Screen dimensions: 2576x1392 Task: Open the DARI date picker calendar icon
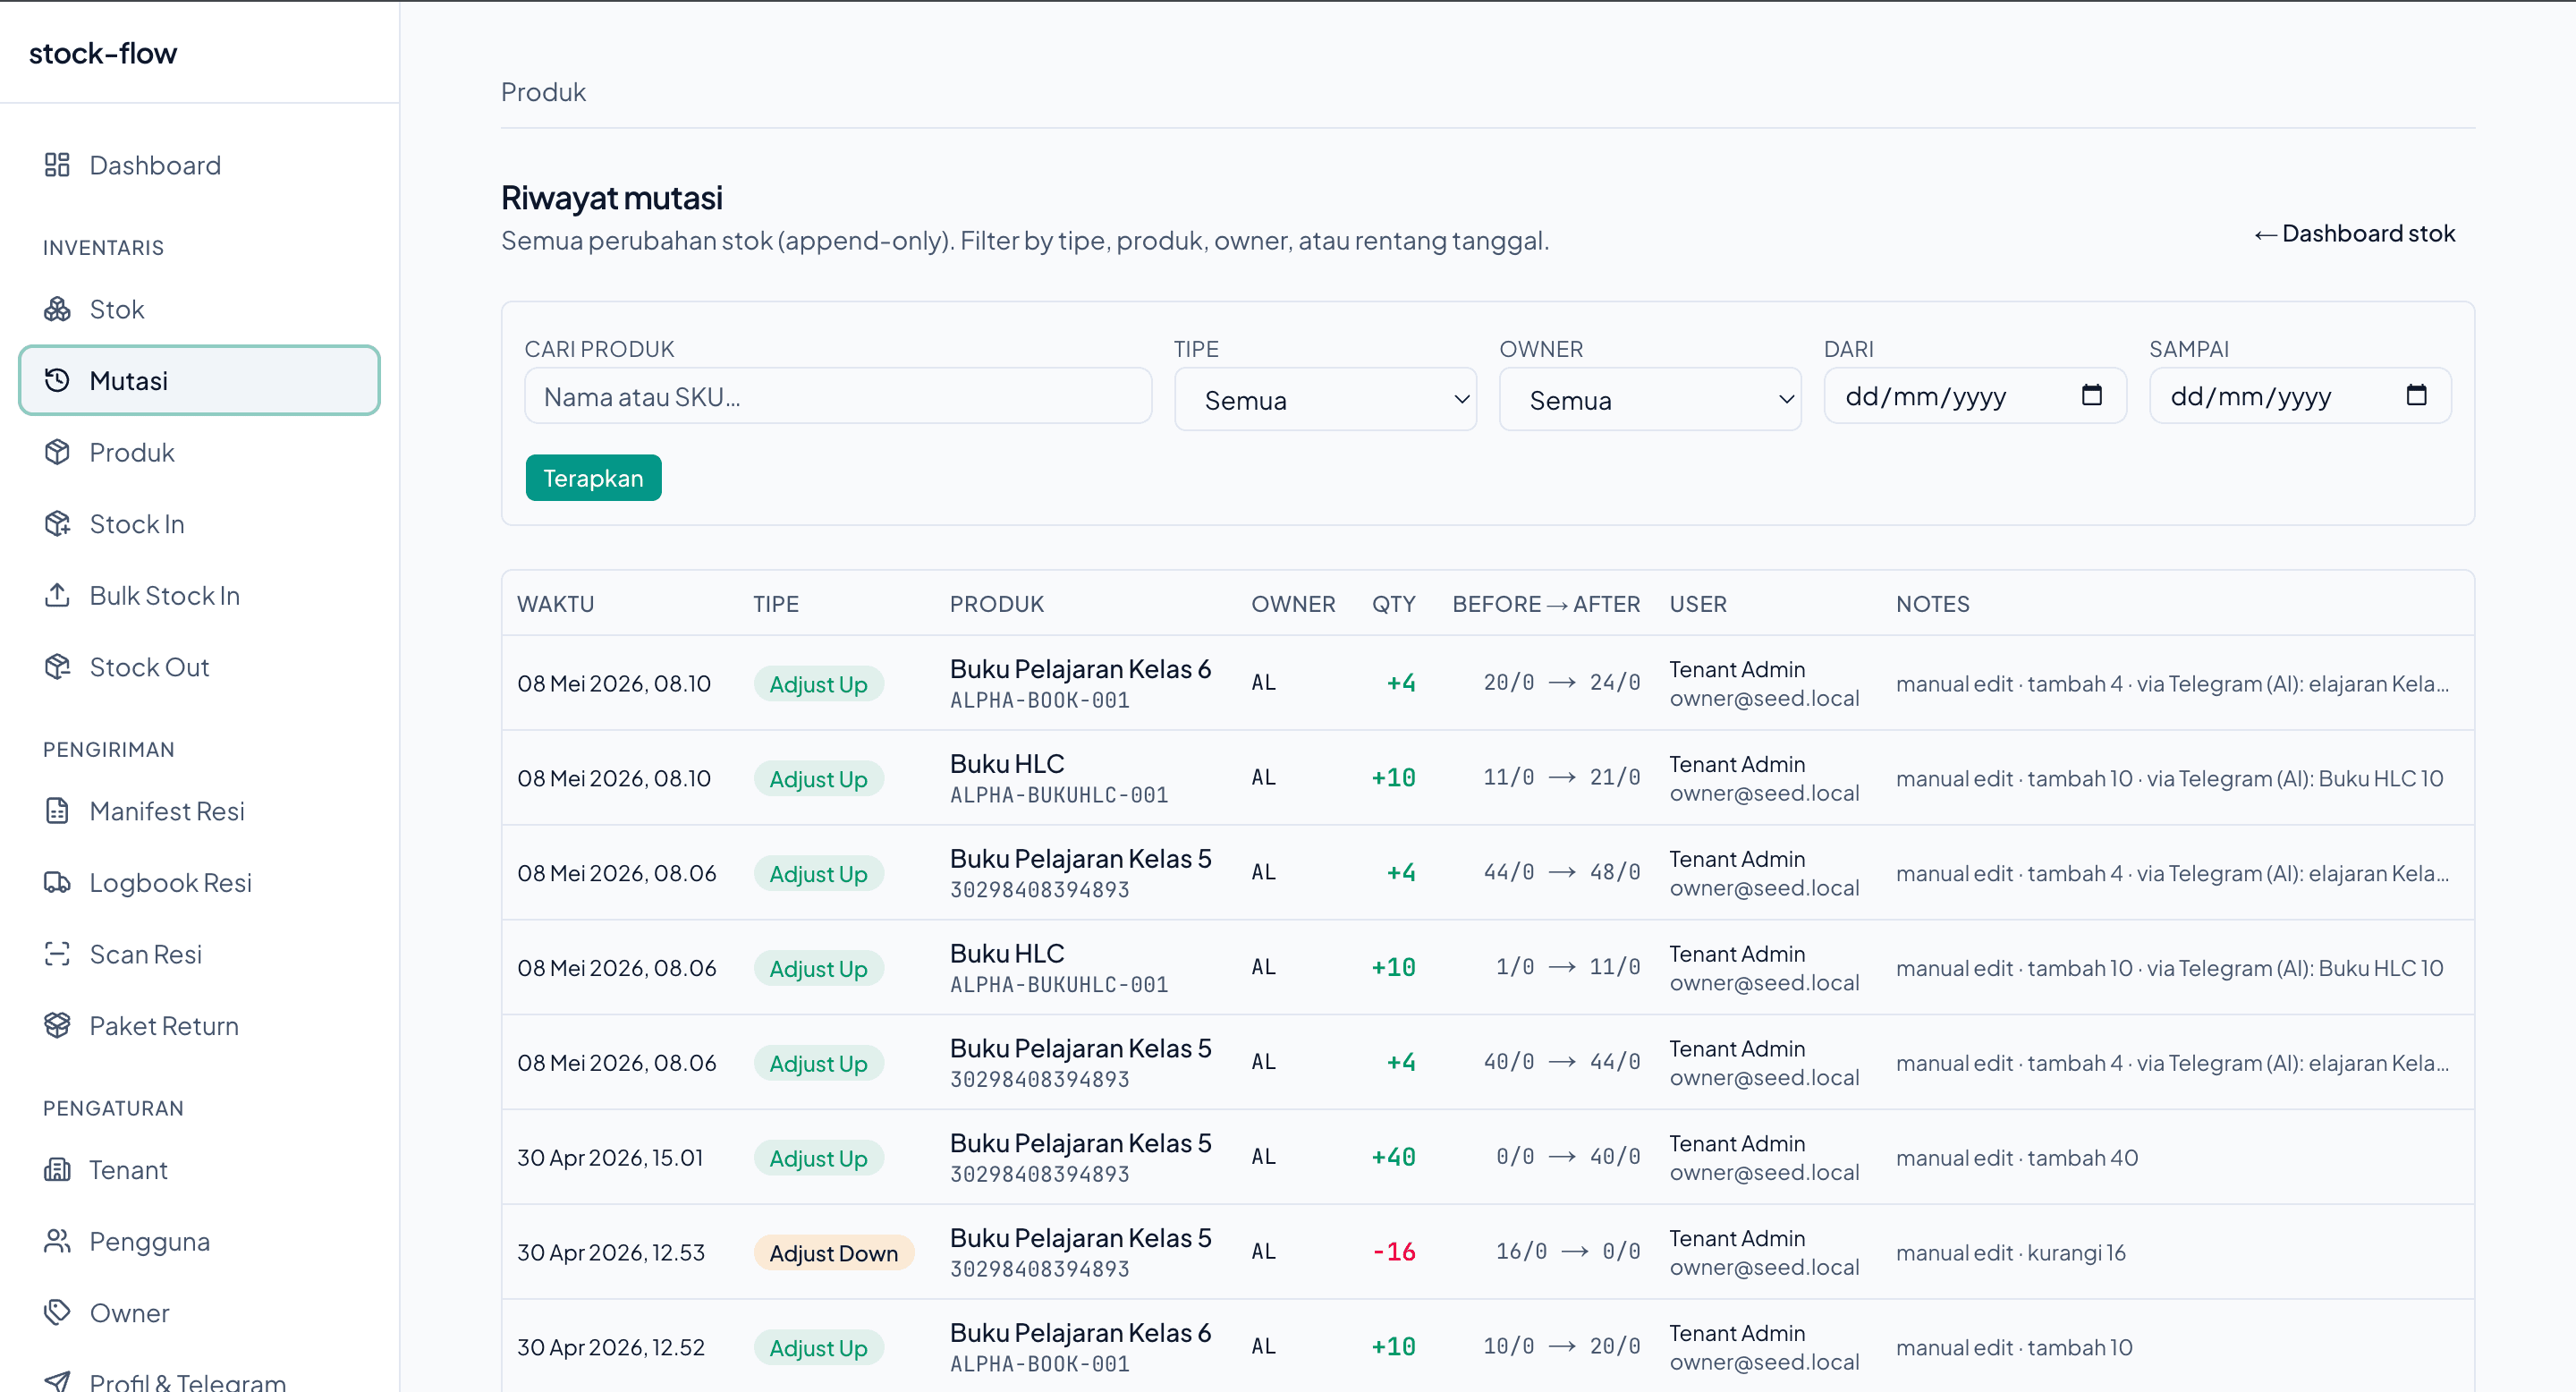coord(2091,395)
